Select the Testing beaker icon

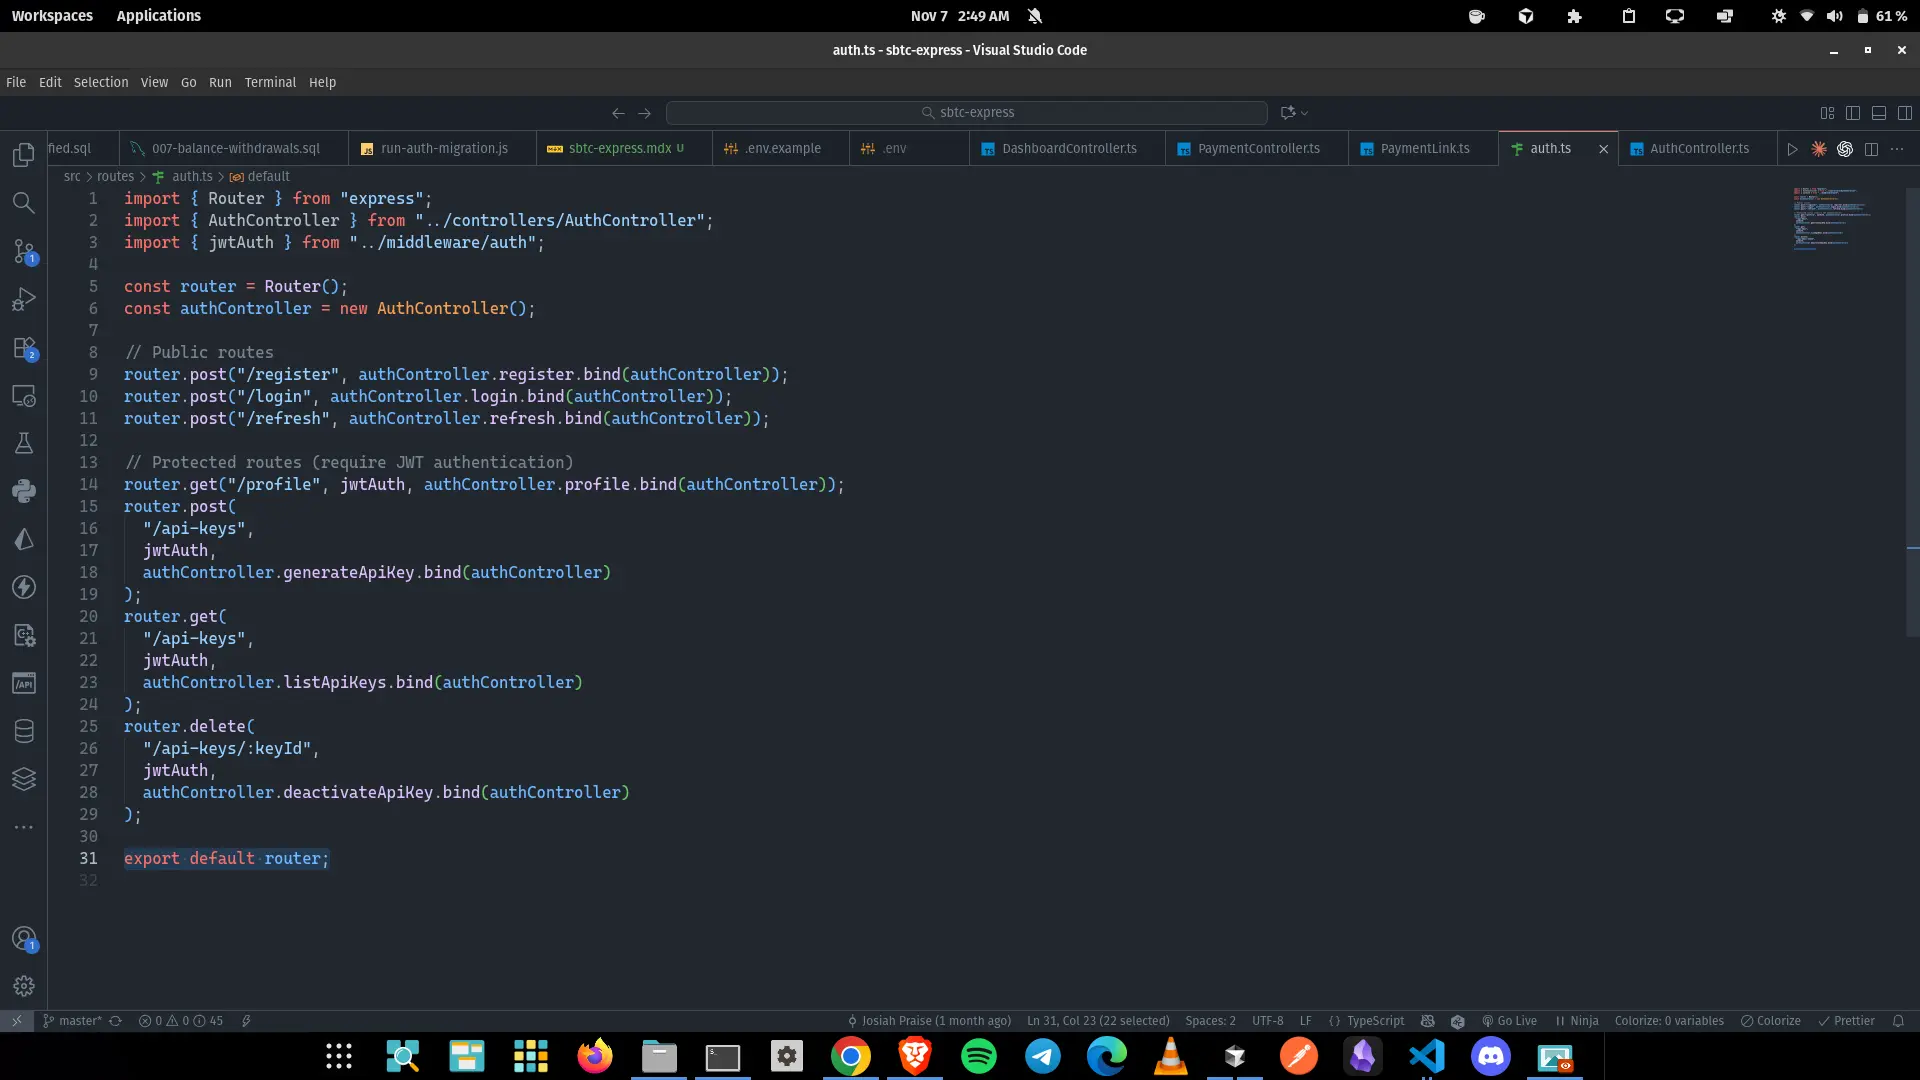point(24,443)
